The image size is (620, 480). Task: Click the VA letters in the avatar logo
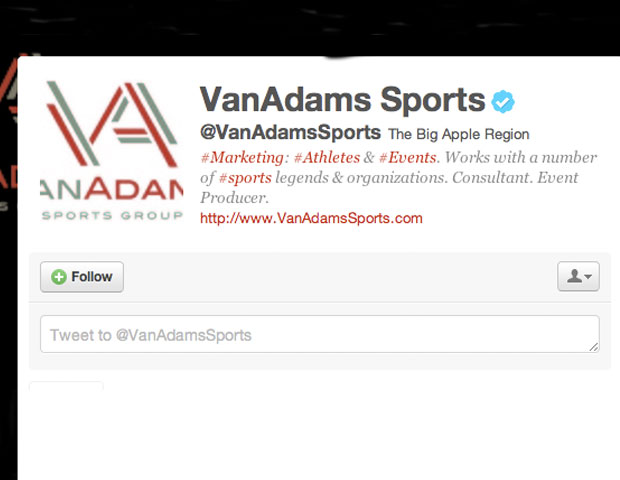click(x=112, y=123)
